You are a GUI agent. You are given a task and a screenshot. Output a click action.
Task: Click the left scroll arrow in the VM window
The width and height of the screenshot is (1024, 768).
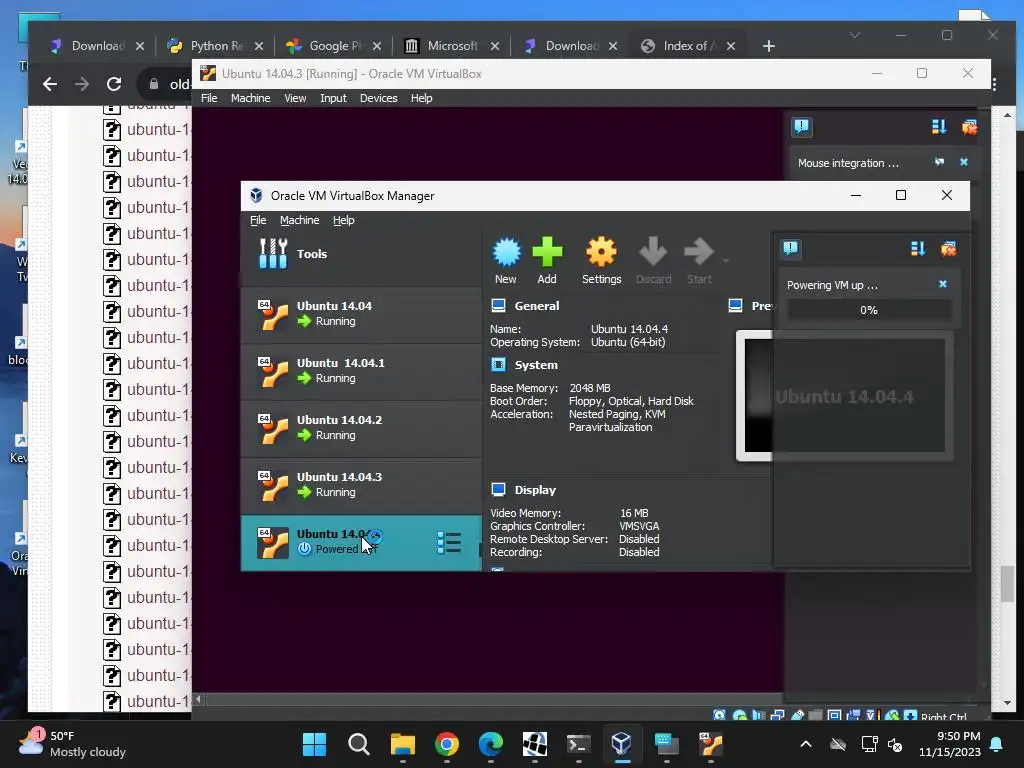(x=199, y=699)
